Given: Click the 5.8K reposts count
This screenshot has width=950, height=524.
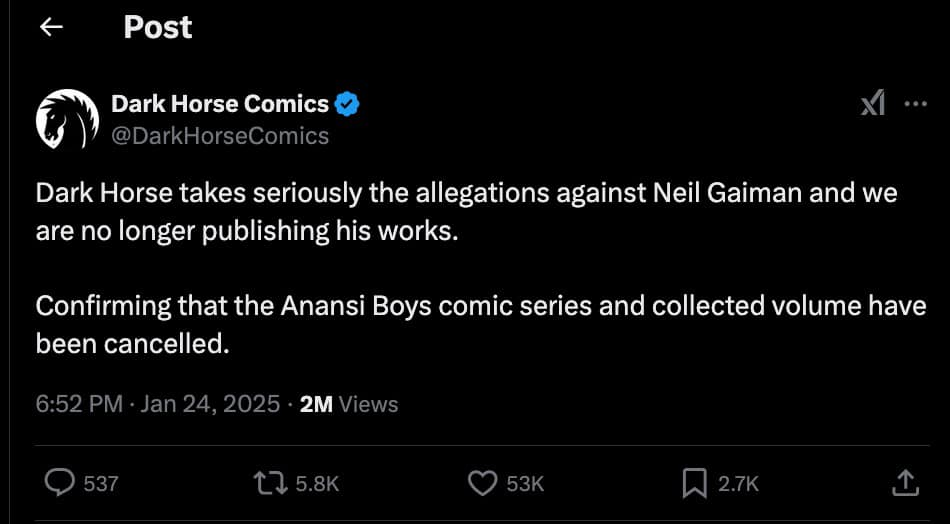Looking at the screenshot, I should (316, 483).
